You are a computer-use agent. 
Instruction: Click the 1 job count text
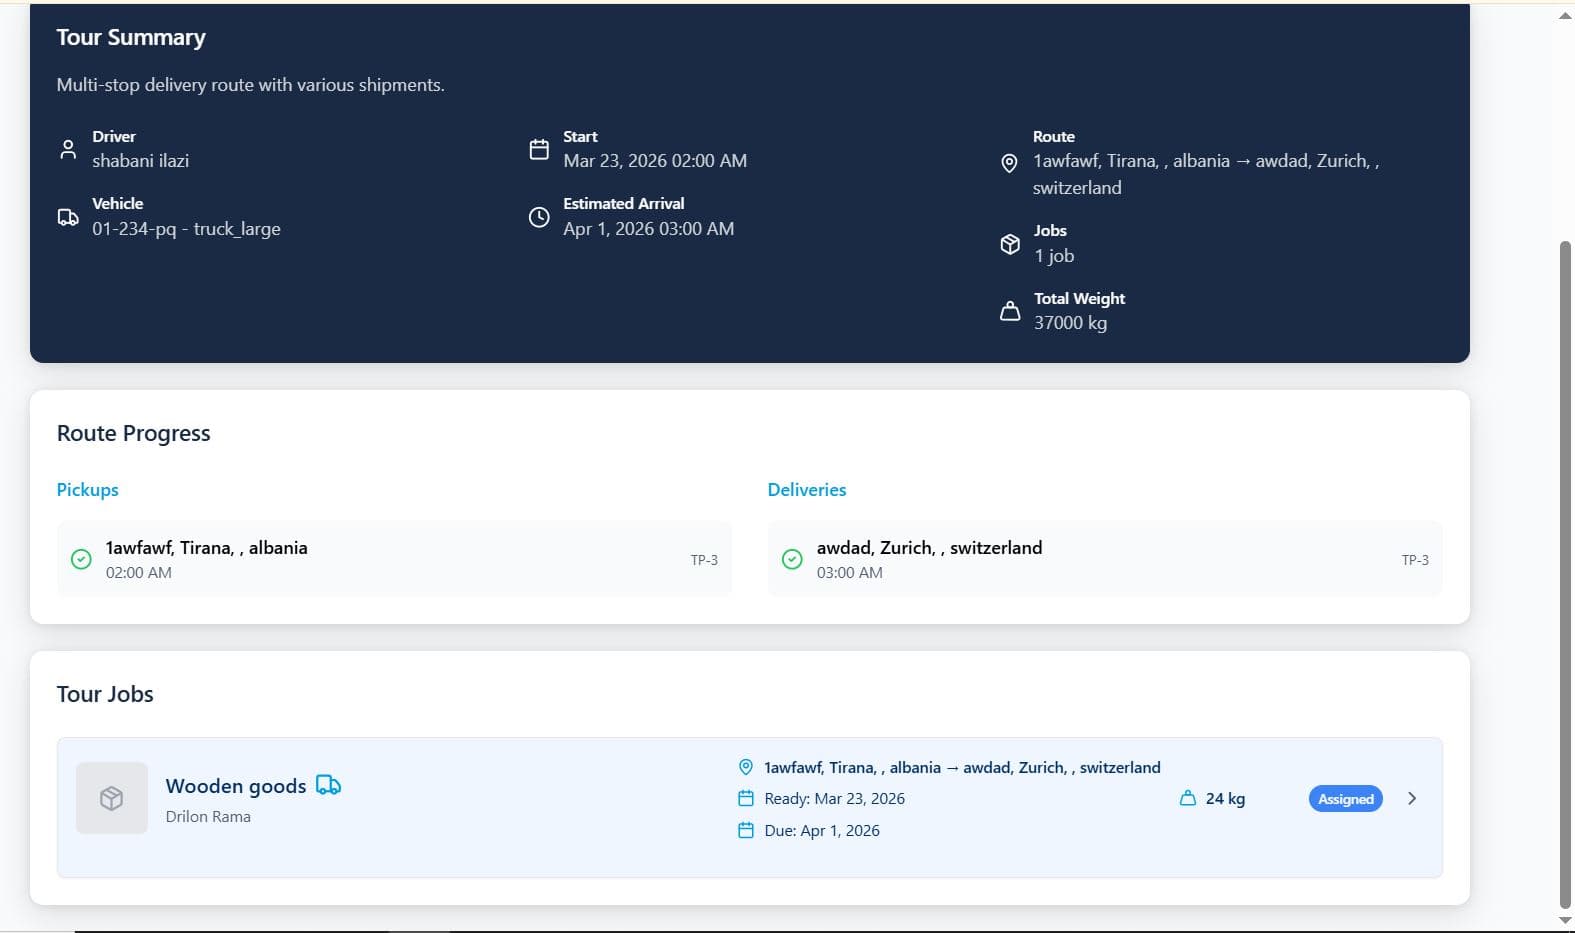(1054, 256)
